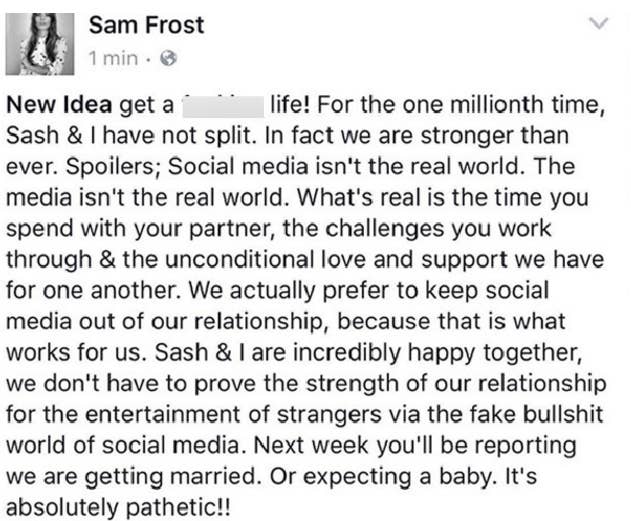Open Sam Frost's profile picture thumbnail
The height and width of the screenshot is (521, 631).
click(x=40, y=44)
